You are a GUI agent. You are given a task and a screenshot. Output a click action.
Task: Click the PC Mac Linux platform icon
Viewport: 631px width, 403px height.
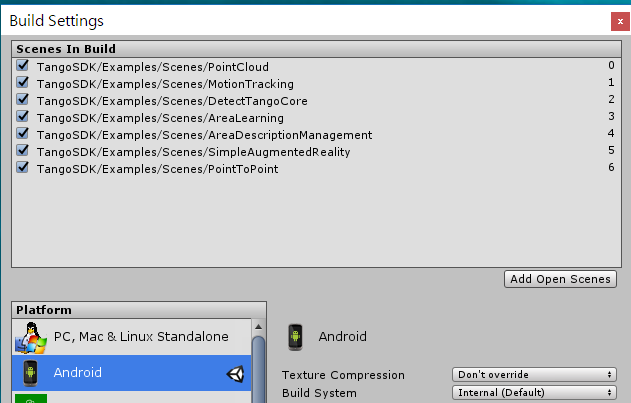[x=31, y=337]
